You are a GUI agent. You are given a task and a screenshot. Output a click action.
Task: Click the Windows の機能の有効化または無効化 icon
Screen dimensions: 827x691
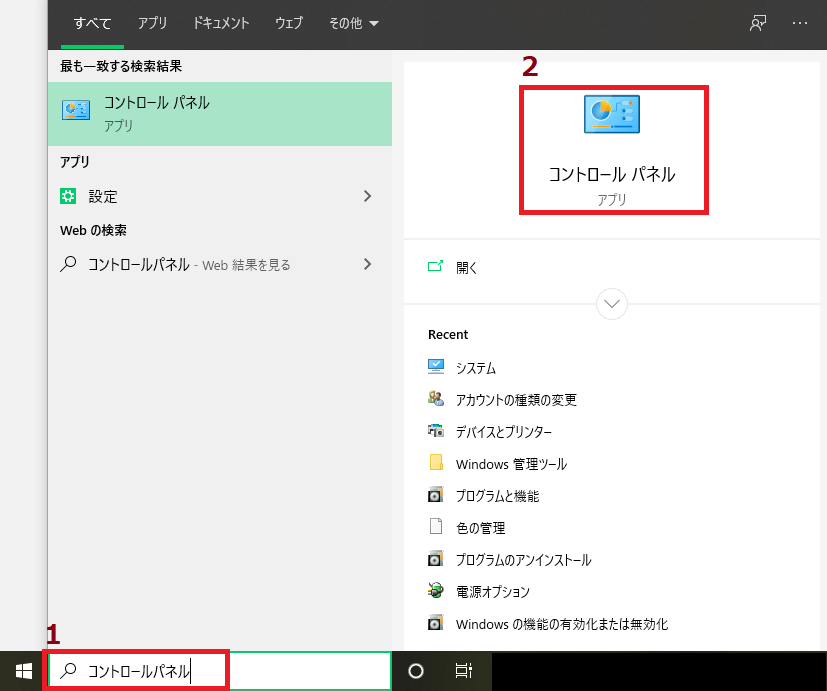click(436, 622)
